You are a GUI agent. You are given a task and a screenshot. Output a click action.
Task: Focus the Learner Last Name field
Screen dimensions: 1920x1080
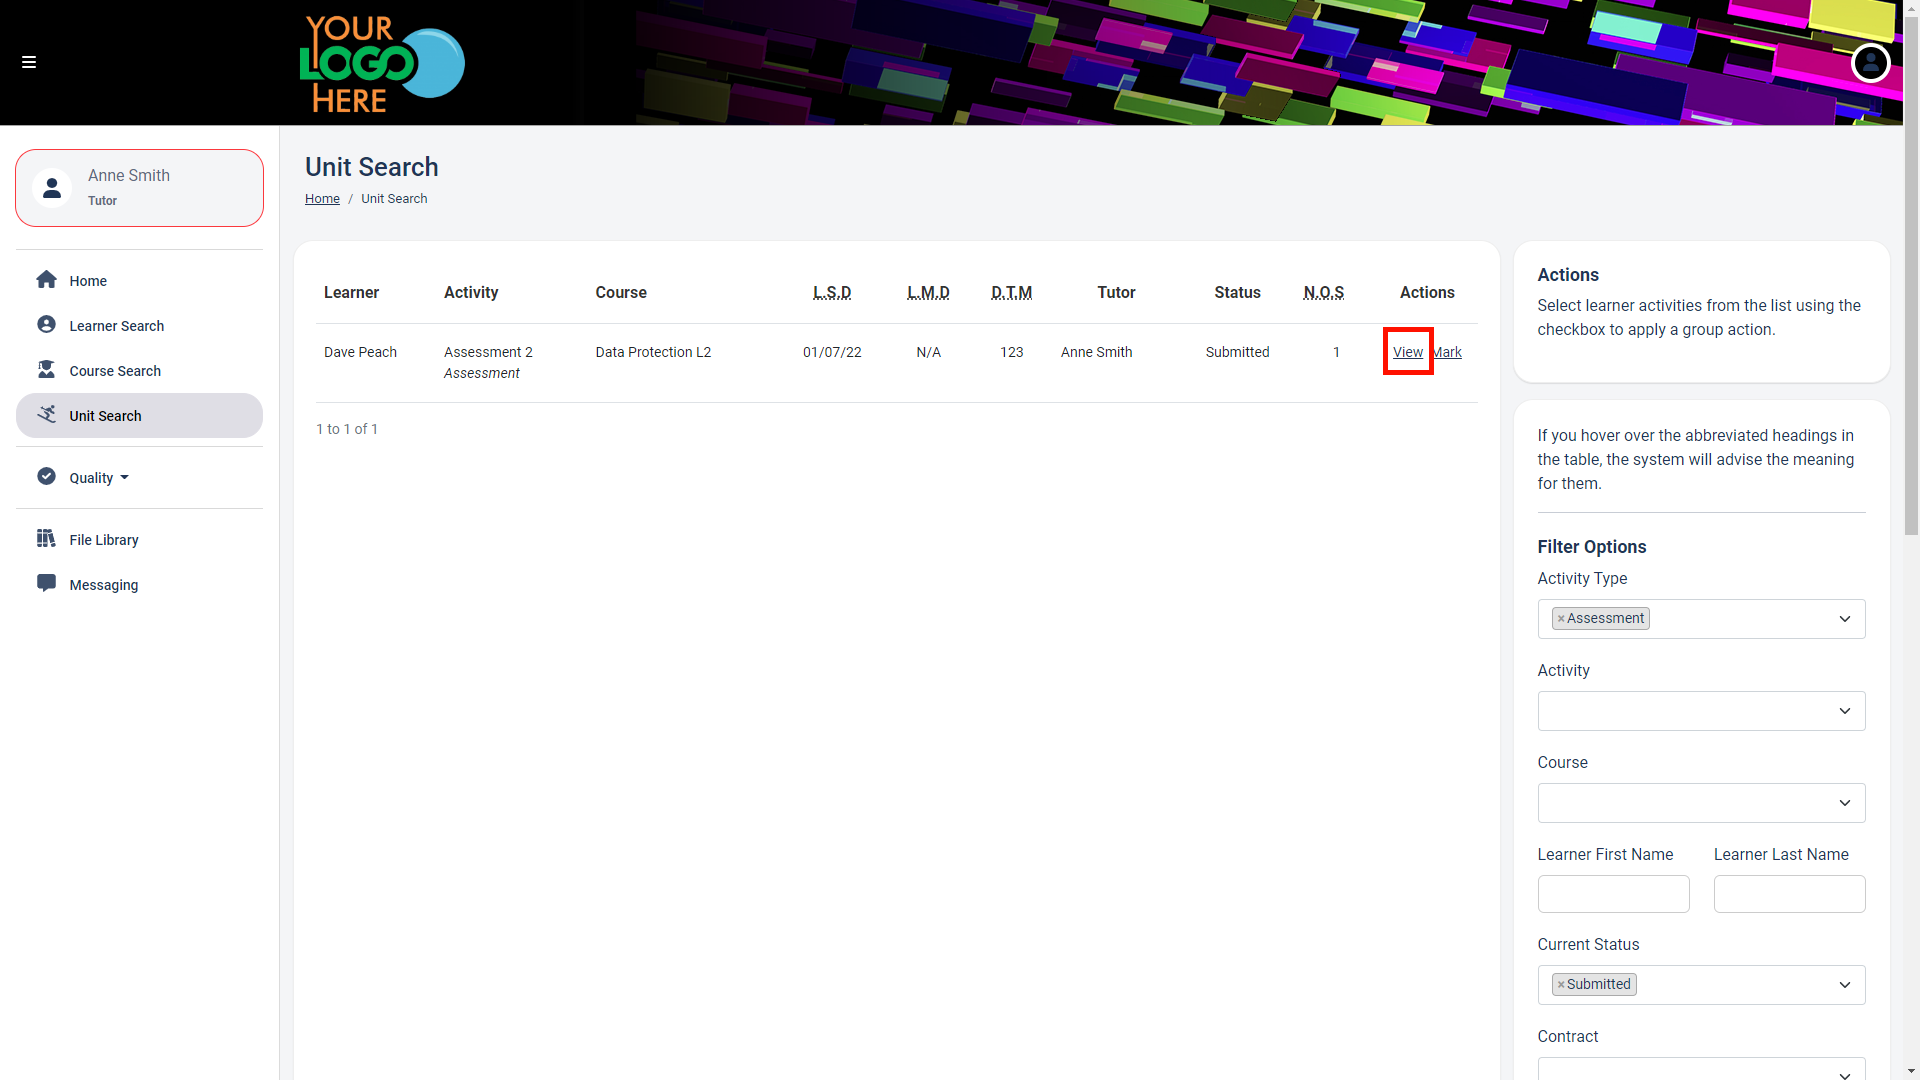(x=1789, y=894)
